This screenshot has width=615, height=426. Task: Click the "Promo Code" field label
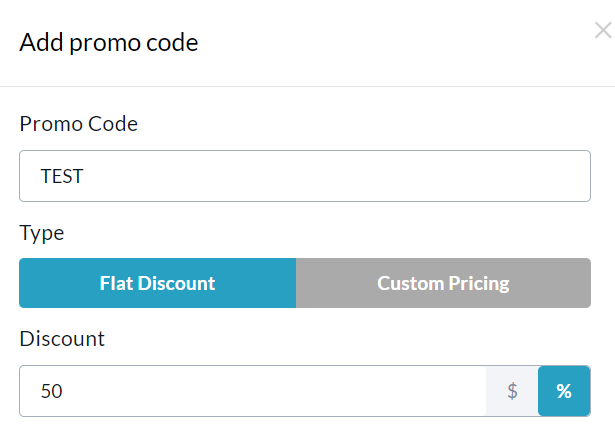pyautogui.click(x=78, y=124)
